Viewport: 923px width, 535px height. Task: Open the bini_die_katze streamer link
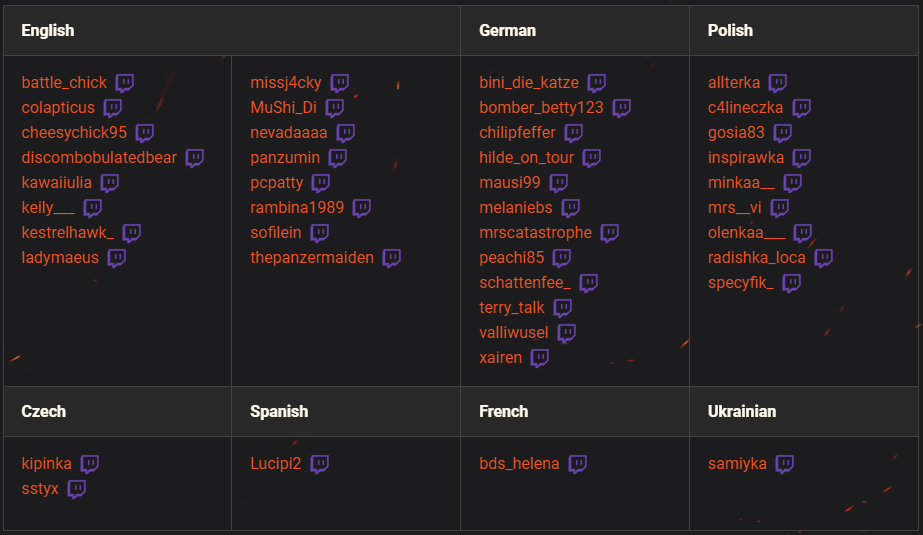[x=528, y=83]
